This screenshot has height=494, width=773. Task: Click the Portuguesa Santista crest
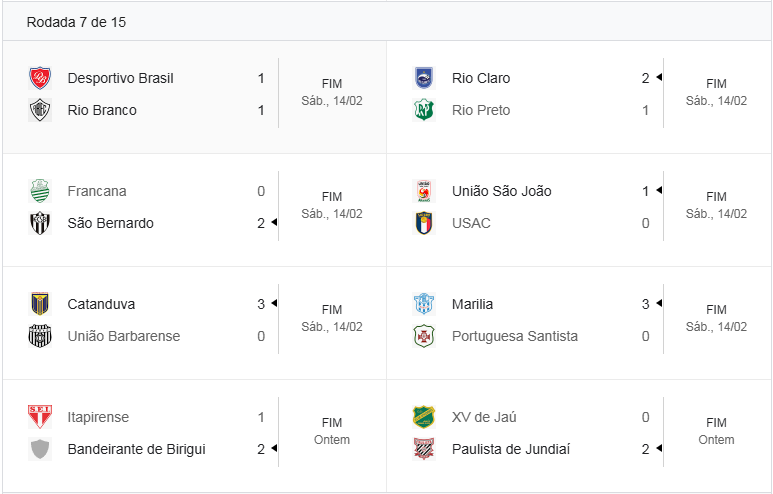tap(424, 336)
